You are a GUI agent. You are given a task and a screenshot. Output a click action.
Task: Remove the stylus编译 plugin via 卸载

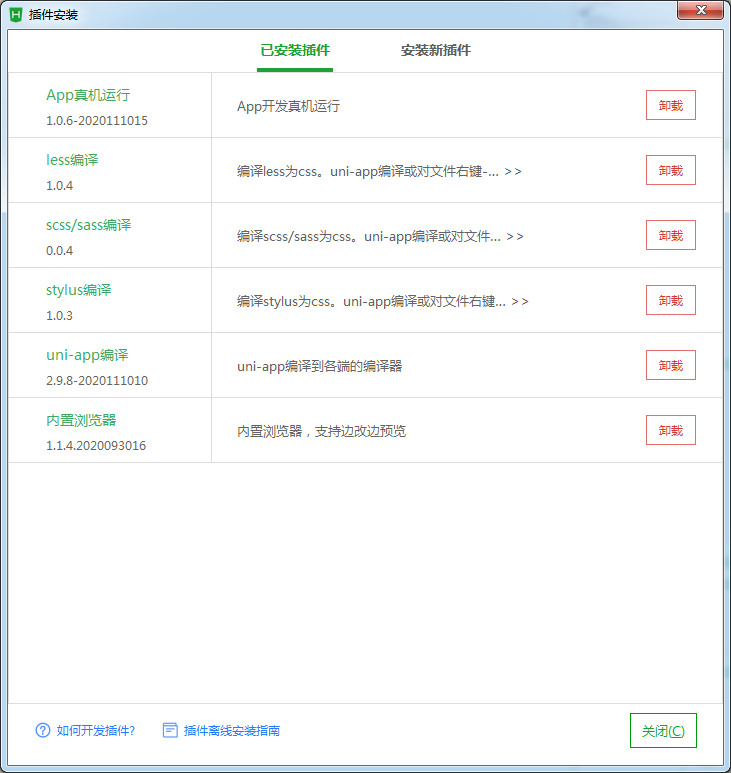coord(670,300)
